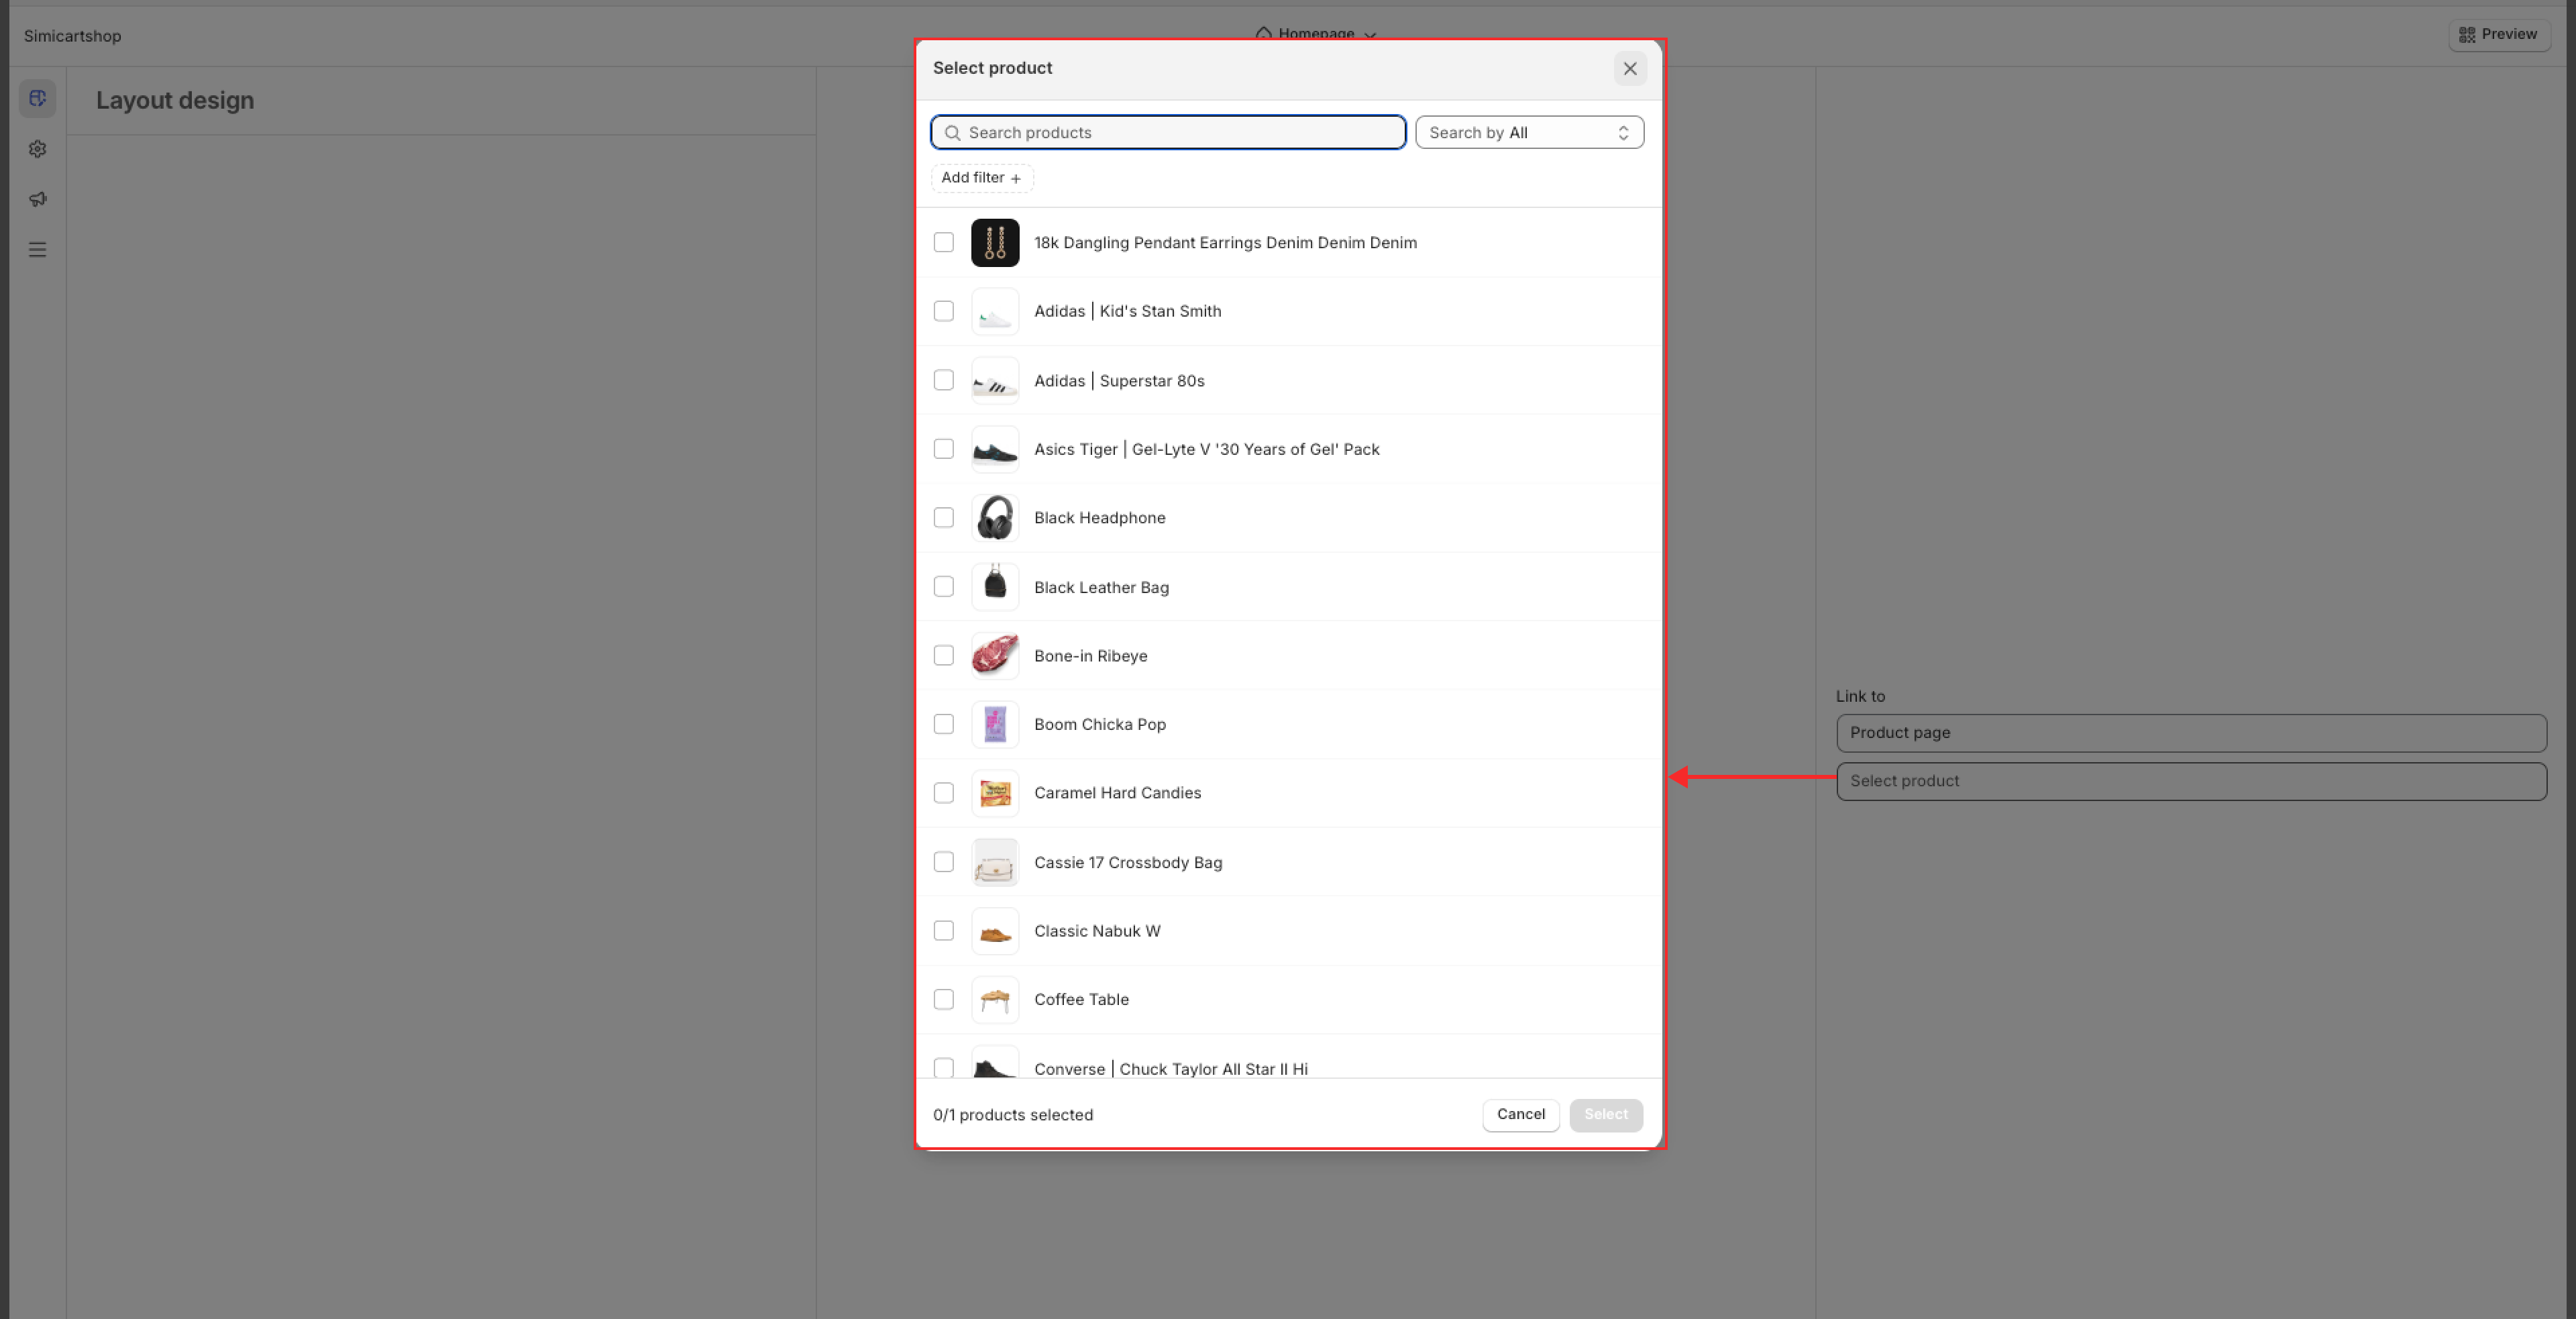Viewport: 2576px width, 1319px height.
Task: Open the settings gear sidebar icon
Action: (x=38, y=149)
